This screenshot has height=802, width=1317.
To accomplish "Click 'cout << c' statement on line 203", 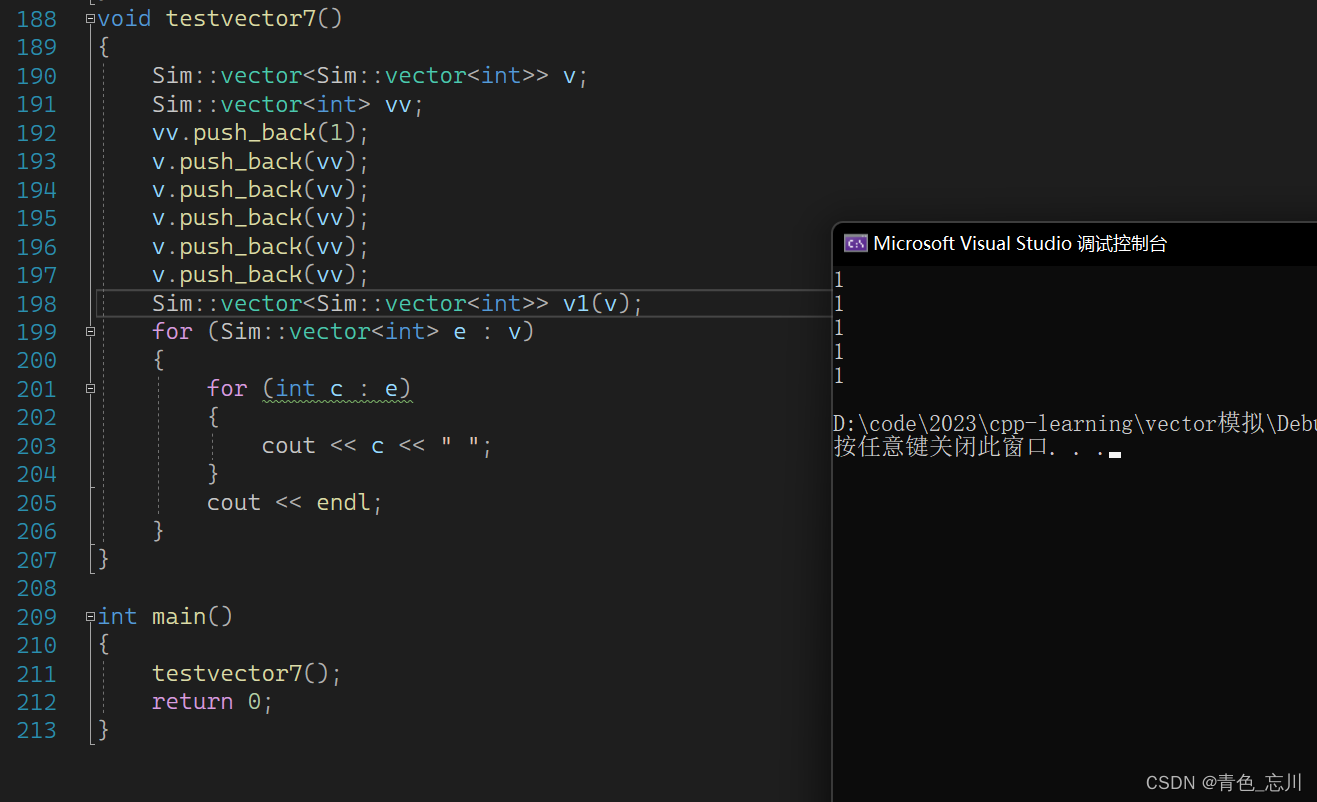I will [323, 446].
